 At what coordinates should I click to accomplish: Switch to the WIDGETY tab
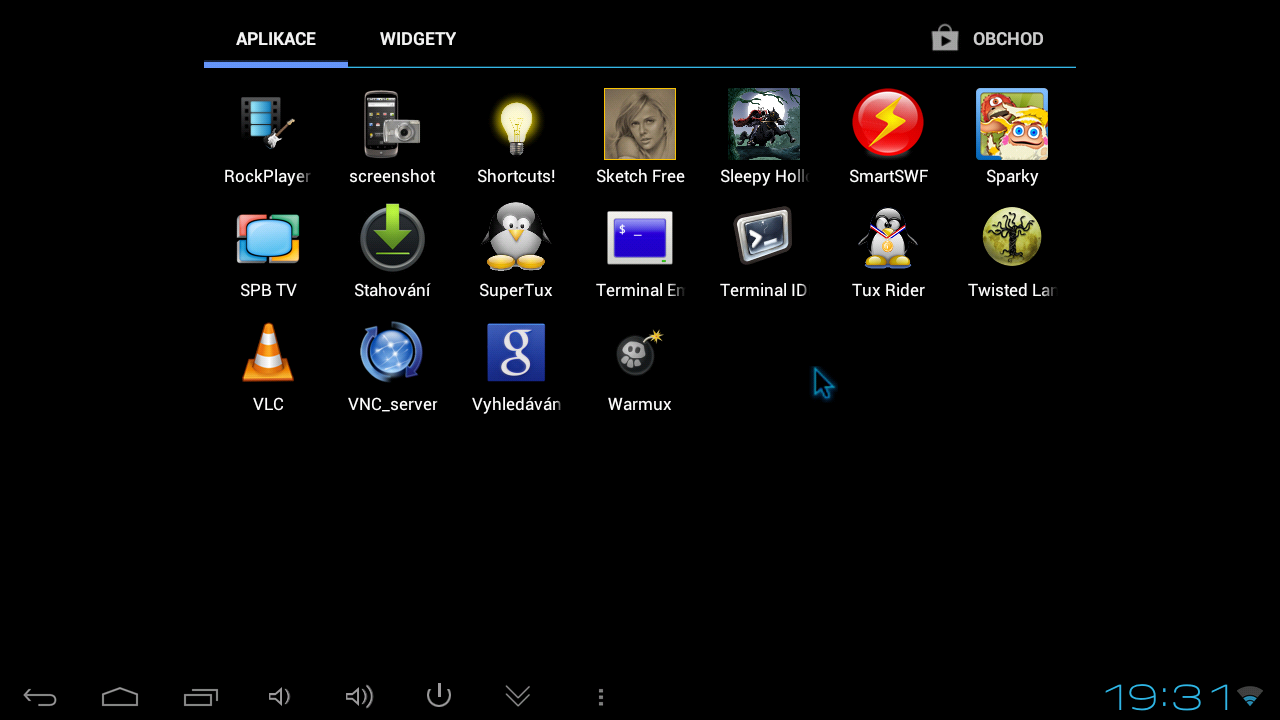[x=418, y=40]
